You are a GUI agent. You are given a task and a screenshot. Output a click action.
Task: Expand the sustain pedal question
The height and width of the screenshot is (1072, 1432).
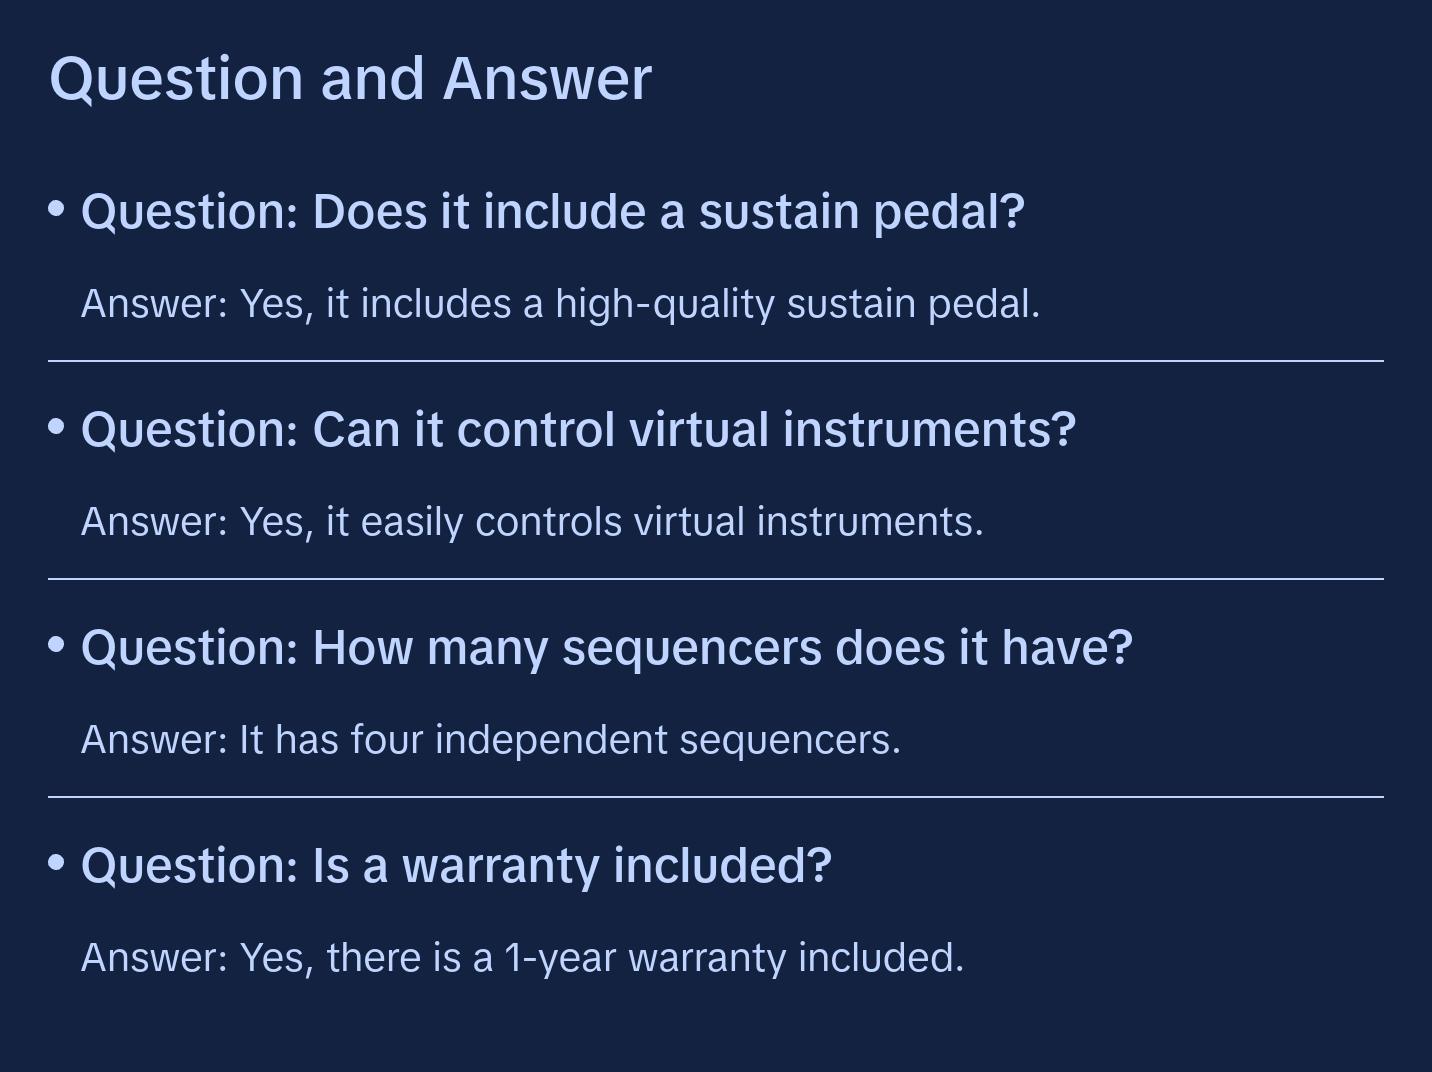(552, 212)
